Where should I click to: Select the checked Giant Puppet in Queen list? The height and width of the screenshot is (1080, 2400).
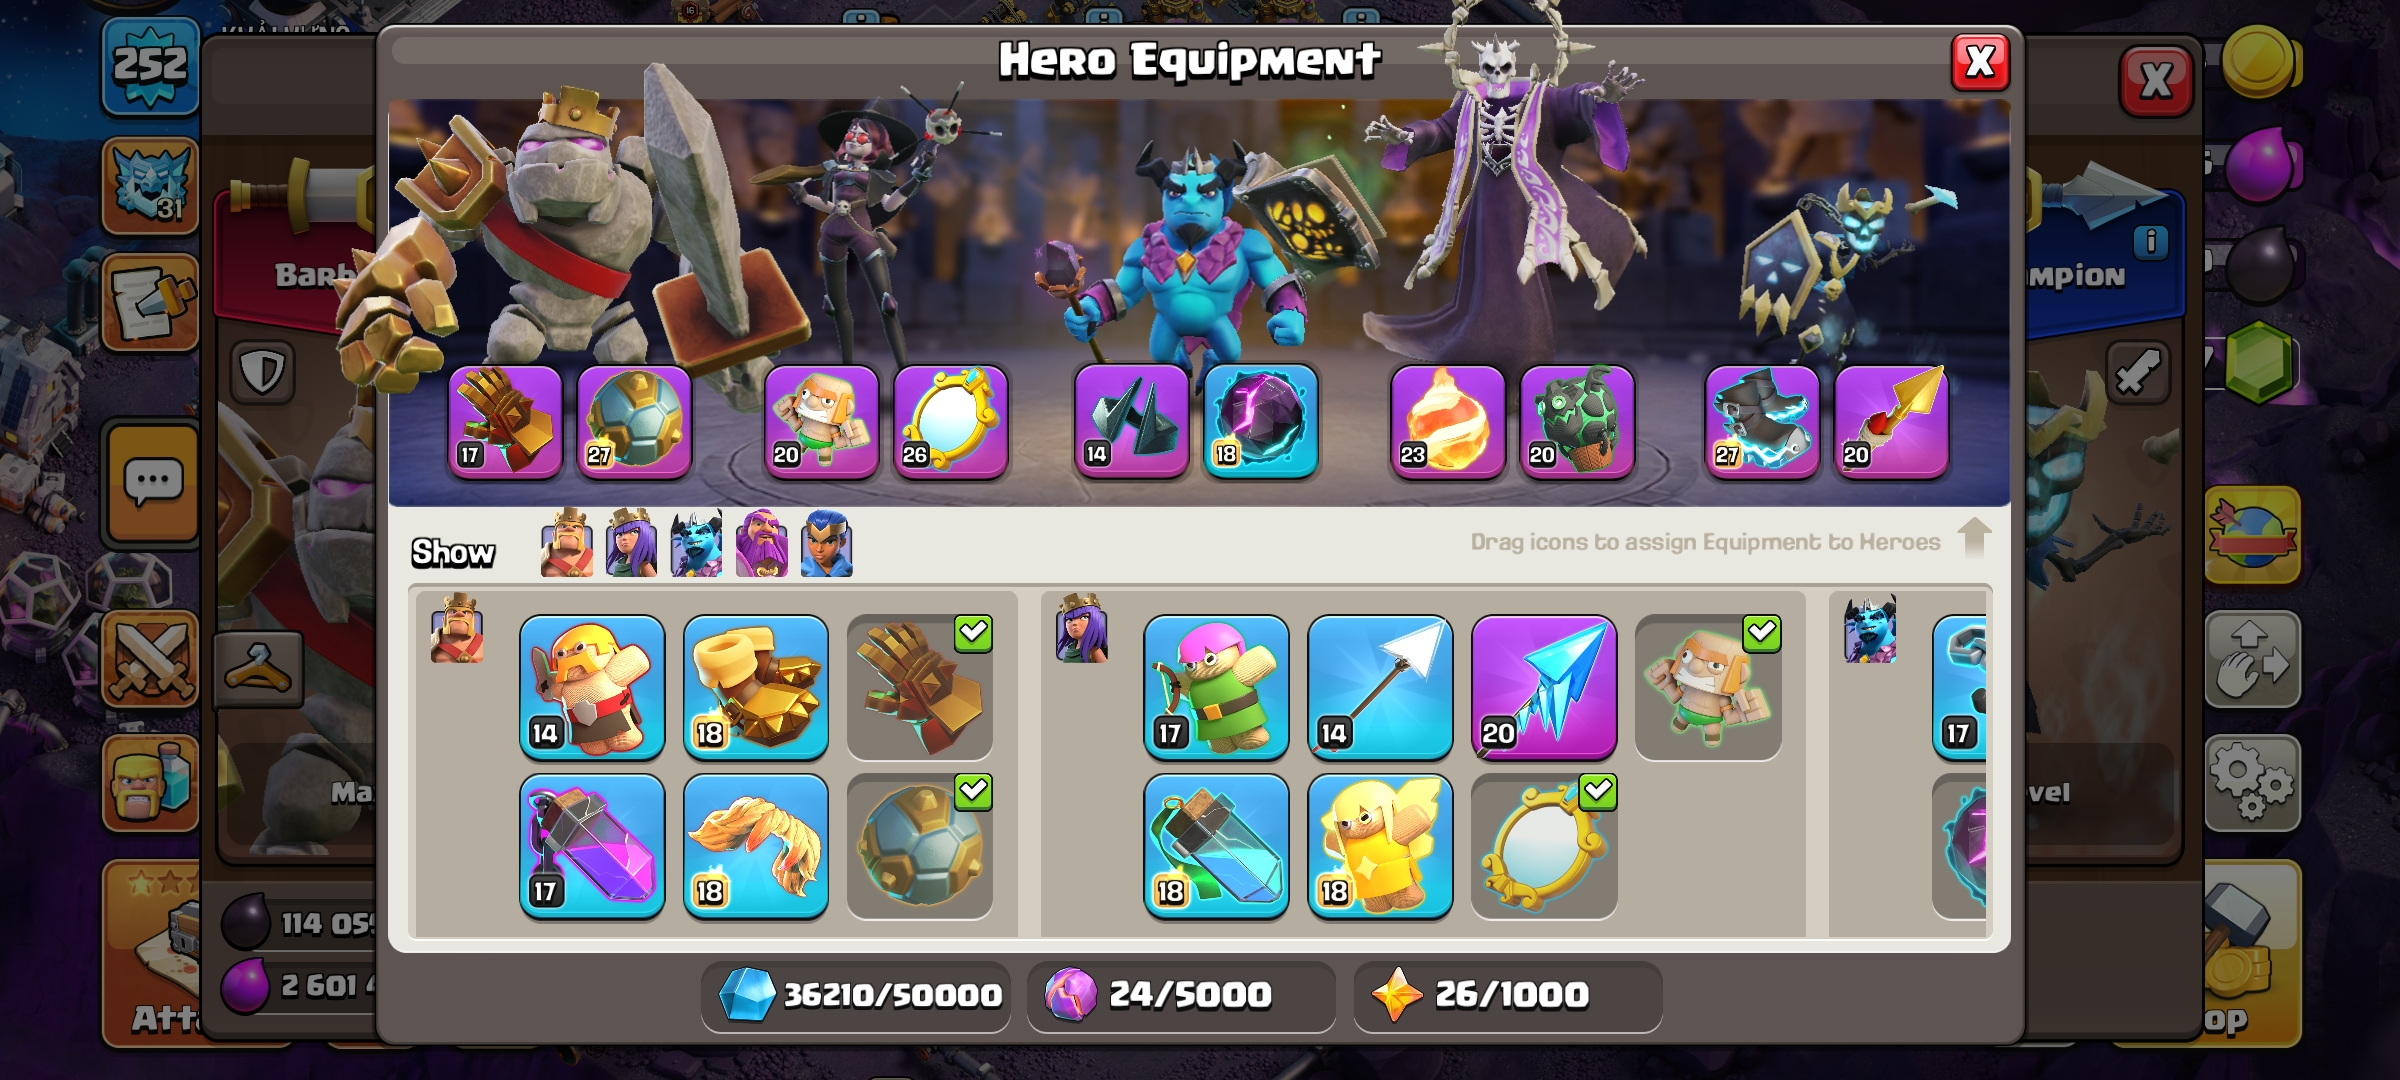tap(1708, 687)
